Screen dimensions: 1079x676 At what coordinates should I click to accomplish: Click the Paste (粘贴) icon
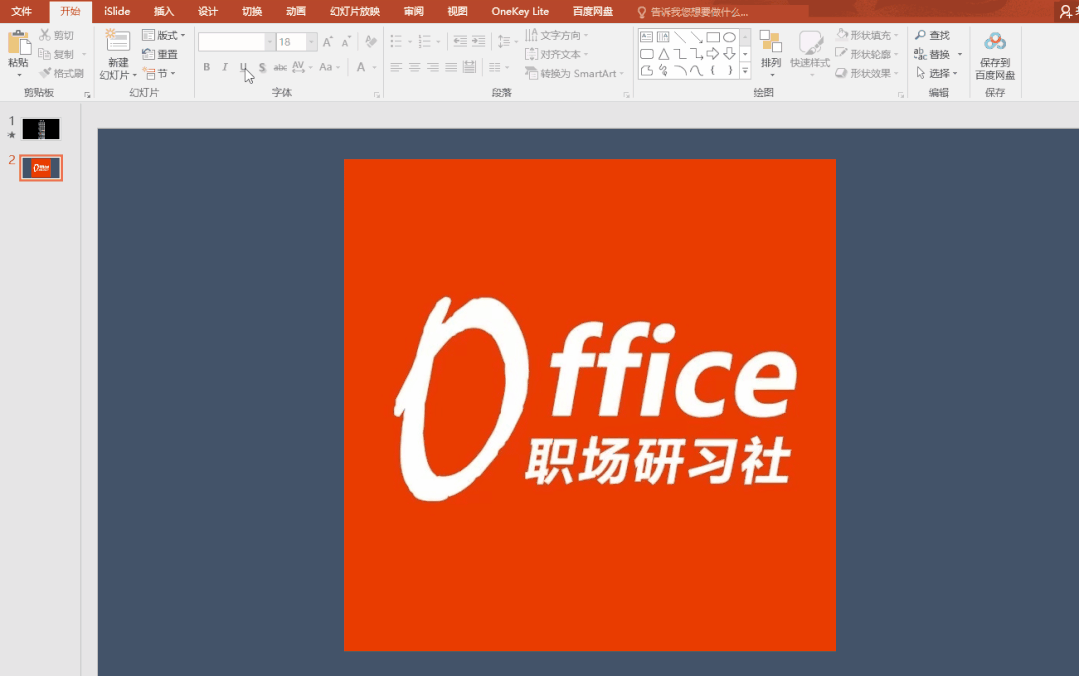click(x=19, y=43)
